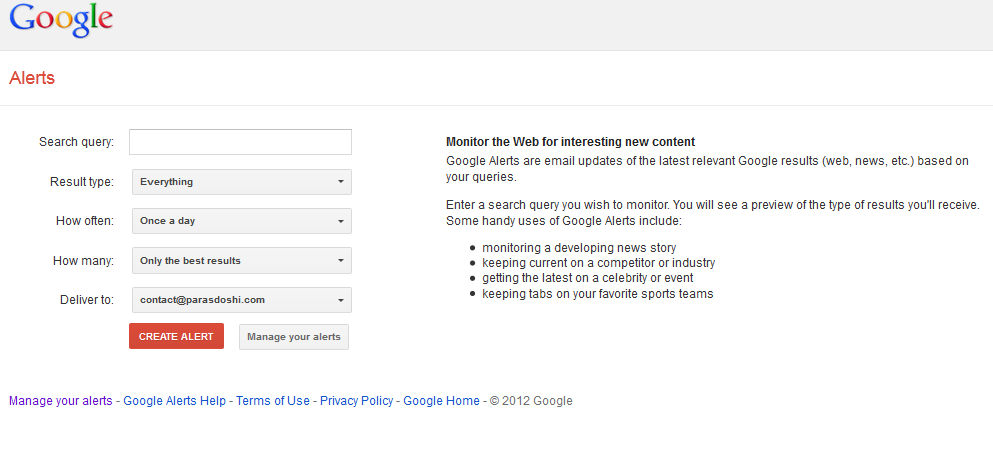Click the Result type label

tap(82, 182)
